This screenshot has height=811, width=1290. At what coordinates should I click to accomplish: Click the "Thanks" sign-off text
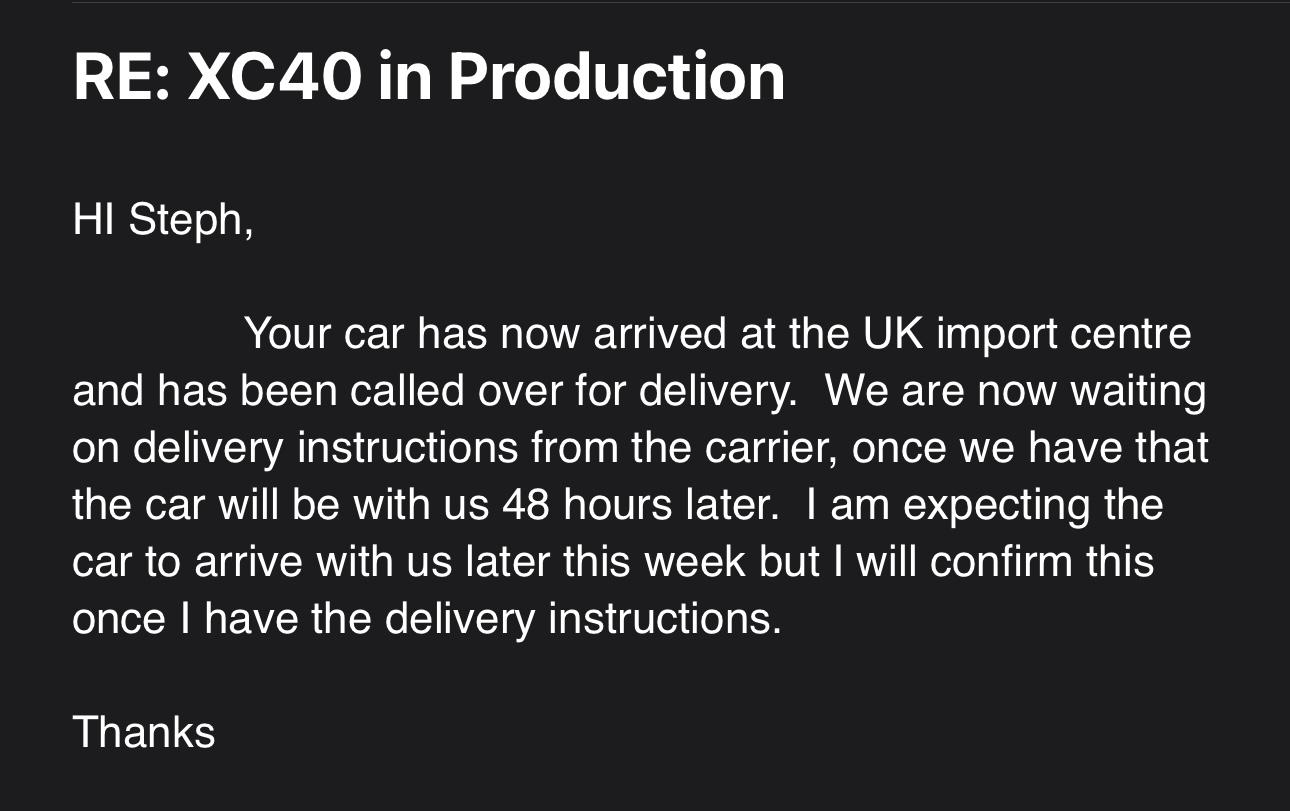(x=143, y=731)
